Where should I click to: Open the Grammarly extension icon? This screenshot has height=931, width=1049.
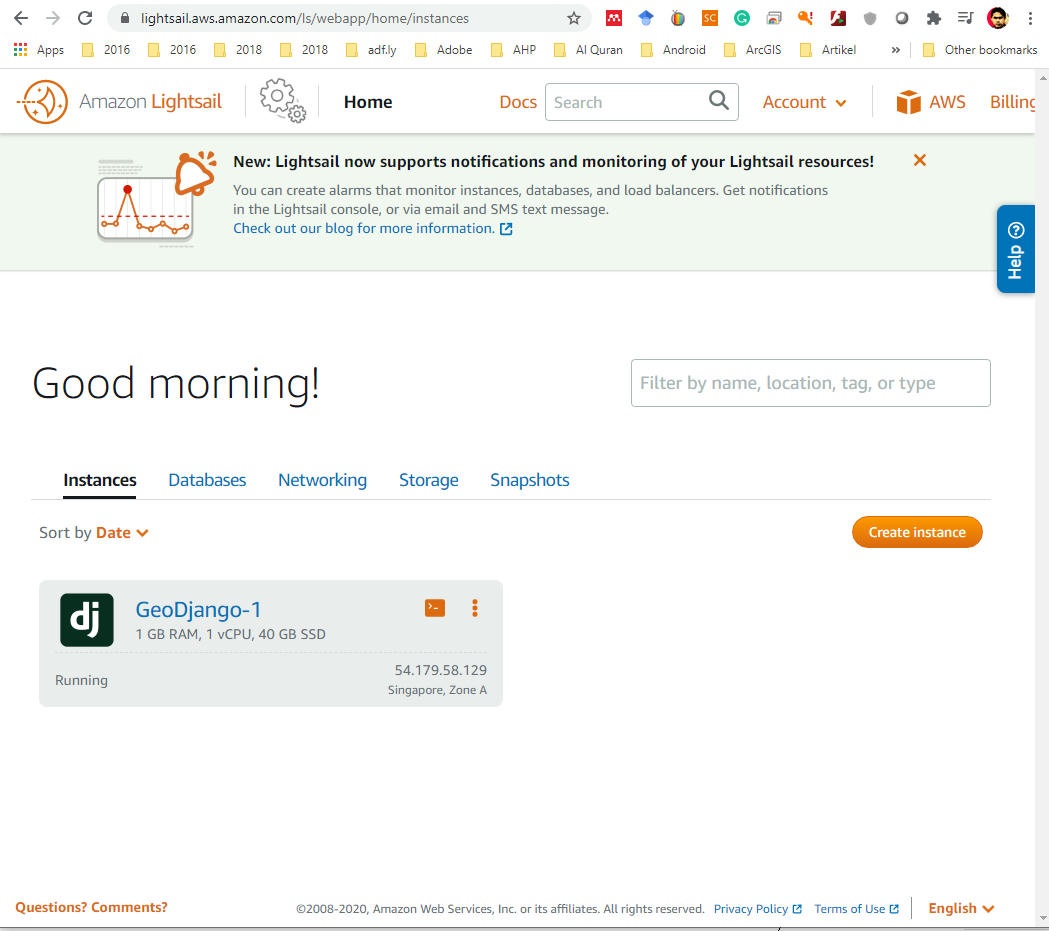741,18
